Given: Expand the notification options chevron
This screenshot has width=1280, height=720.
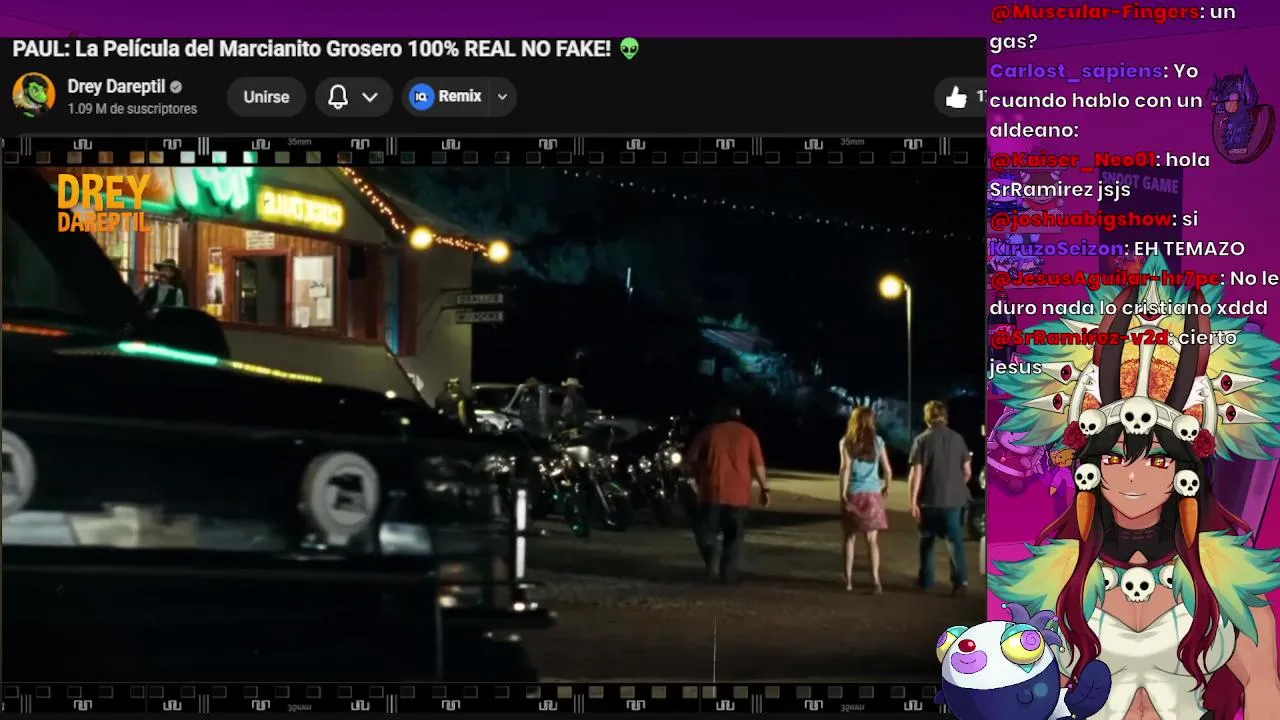Looking at the screenshot, I should pos(370,97).
